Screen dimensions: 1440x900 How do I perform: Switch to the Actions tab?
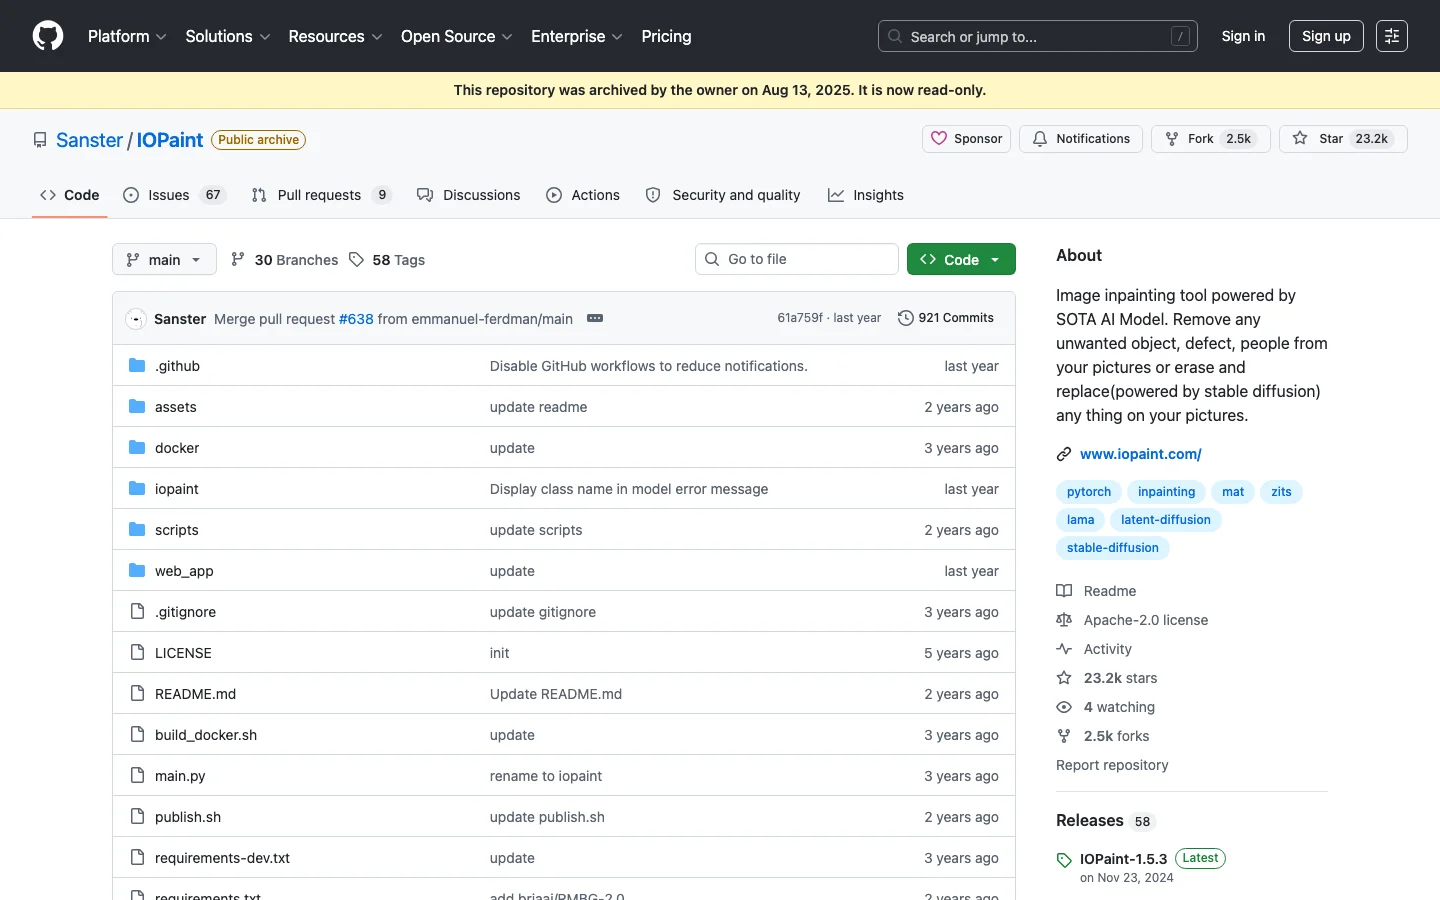[x=583, y=195]
